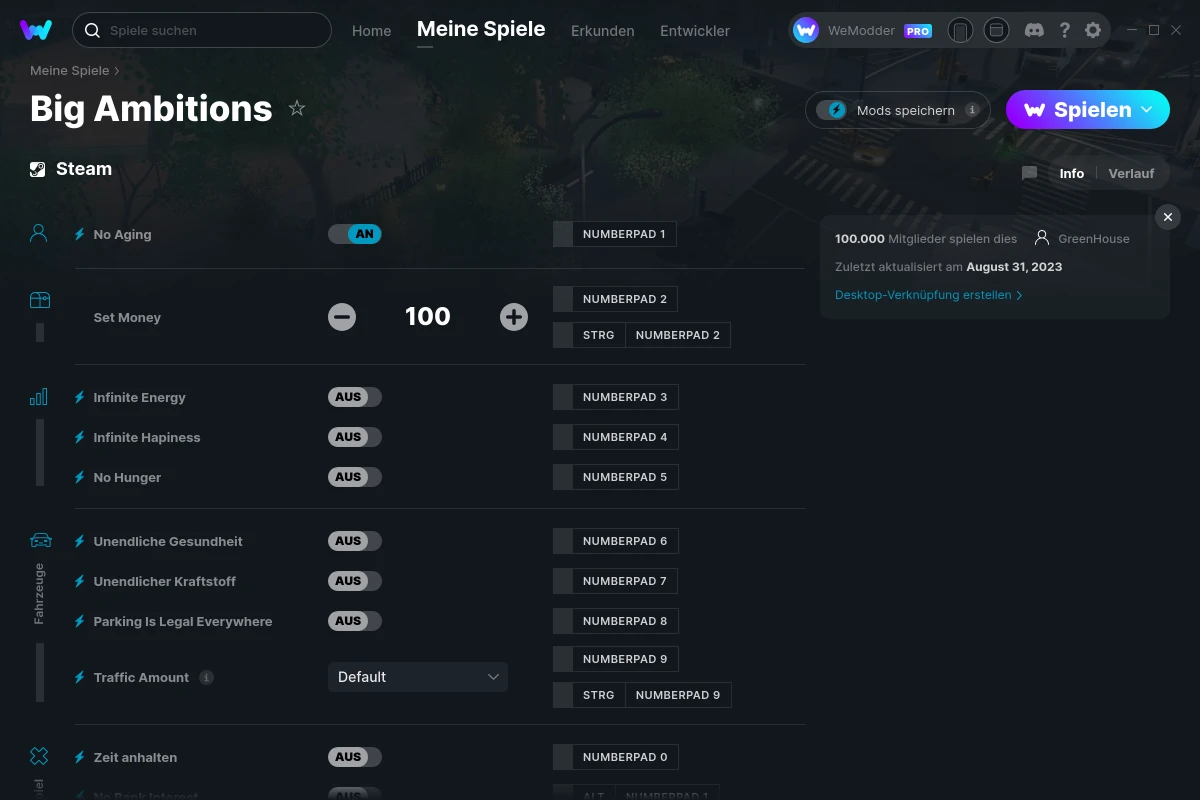Enable the Infinite Hapiness toggle
The height and width of the screenshot is (800, 1200).
pyautogui.click(x=355, y=437)
